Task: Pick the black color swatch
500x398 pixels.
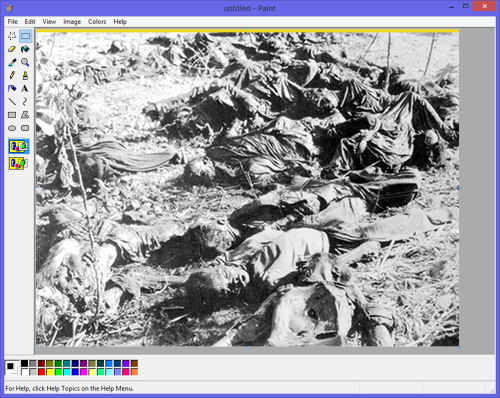Action: (x=25, y=363)
